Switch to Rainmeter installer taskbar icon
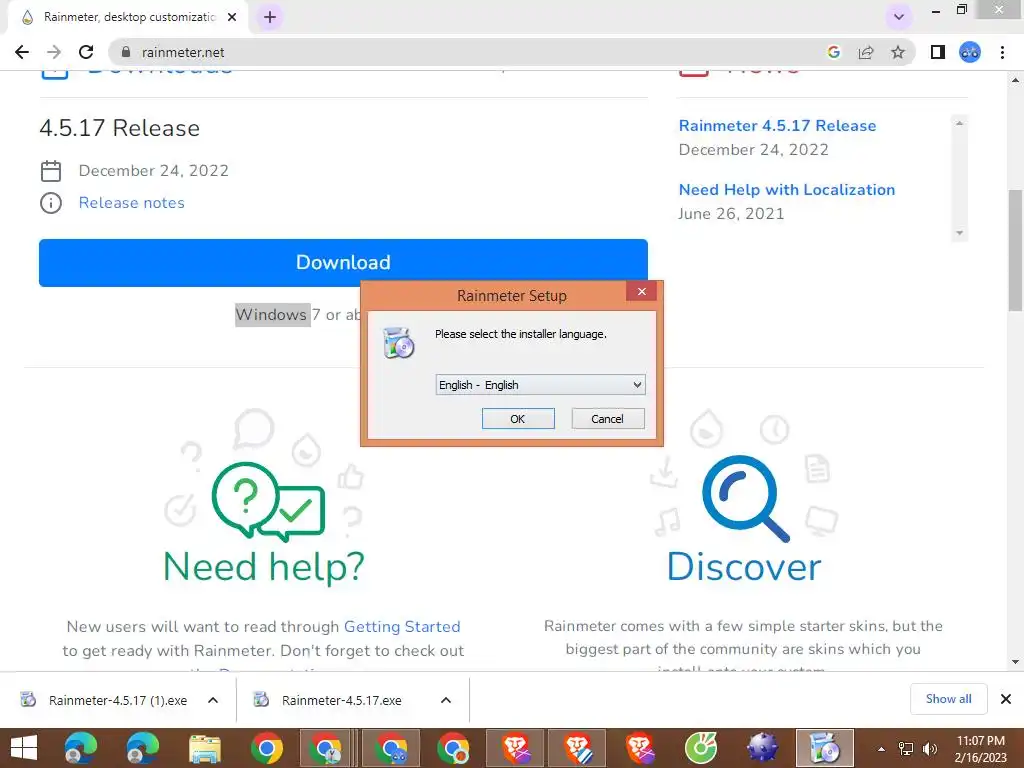The height and width of the screenshot is (768, 1024). point(824,748)
